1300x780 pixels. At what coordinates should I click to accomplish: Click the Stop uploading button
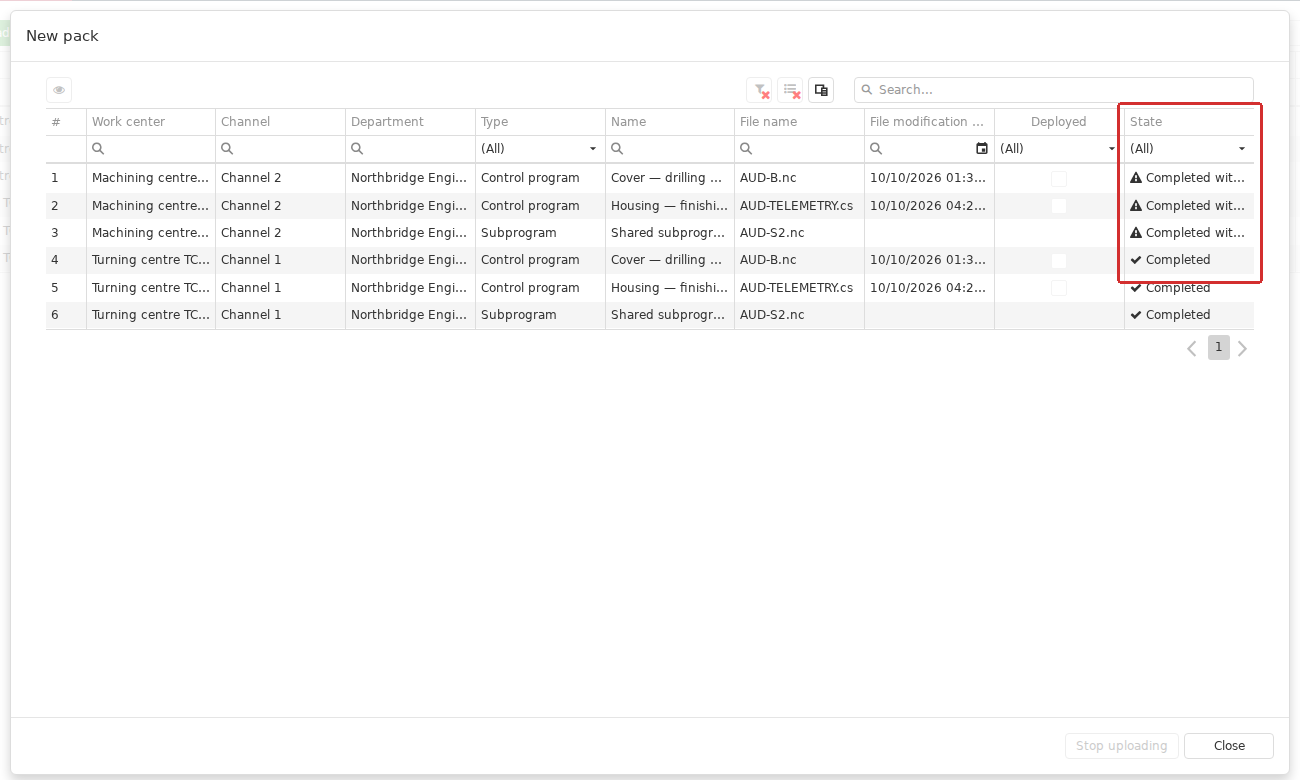click(1121, 746)
